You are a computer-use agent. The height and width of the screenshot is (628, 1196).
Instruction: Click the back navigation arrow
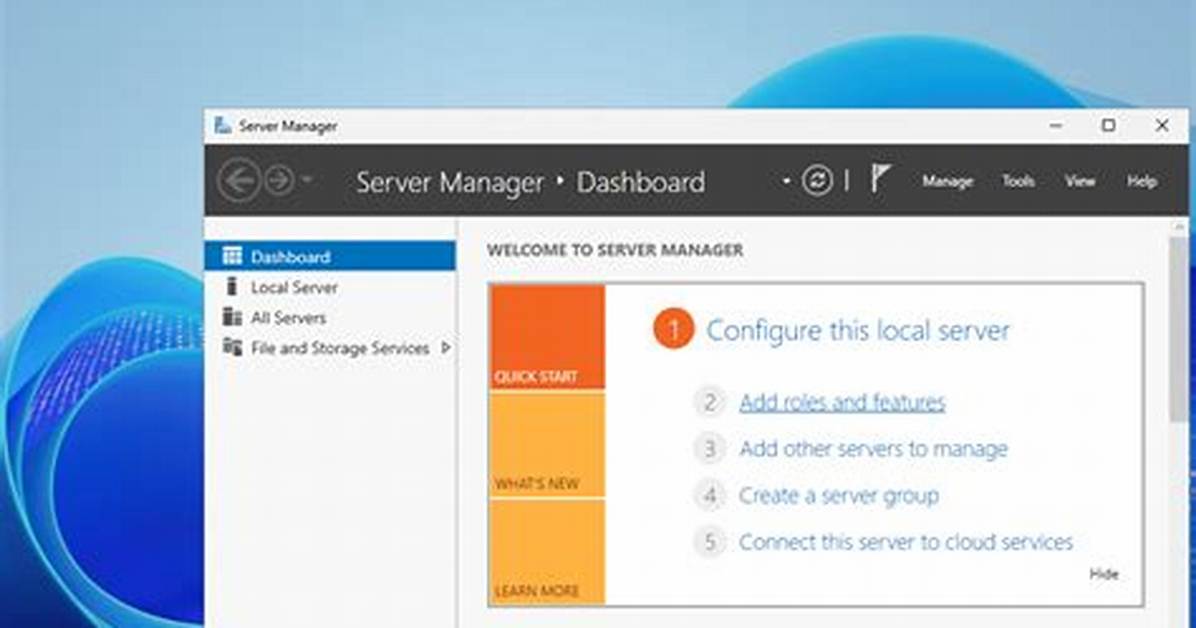[x=239, y=181]
